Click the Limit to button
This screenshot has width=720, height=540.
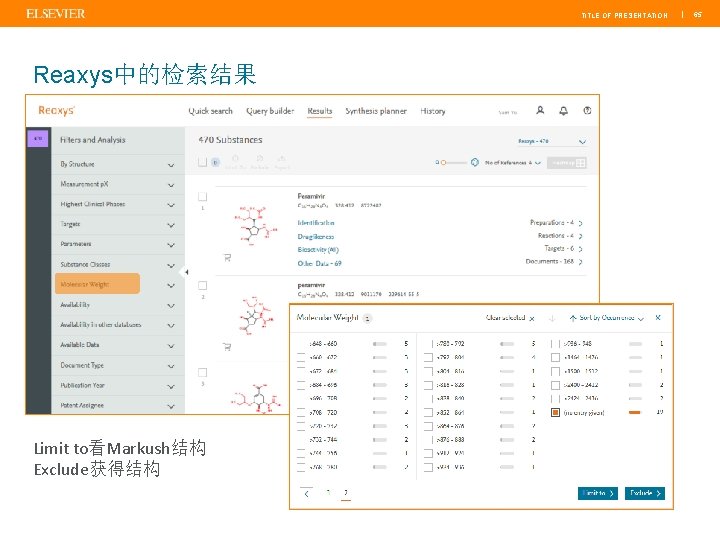pyautogui.click(x=598, y=493)
